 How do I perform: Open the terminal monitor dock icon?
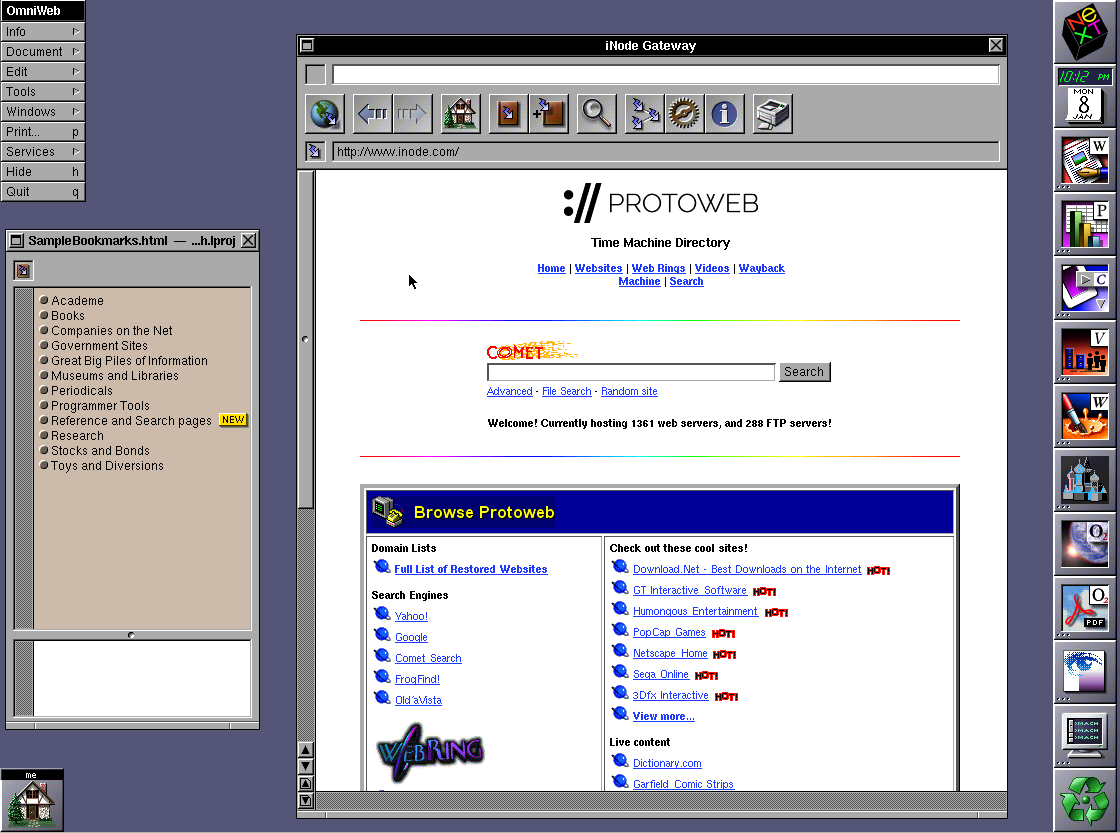click(x=1085, y=736)
